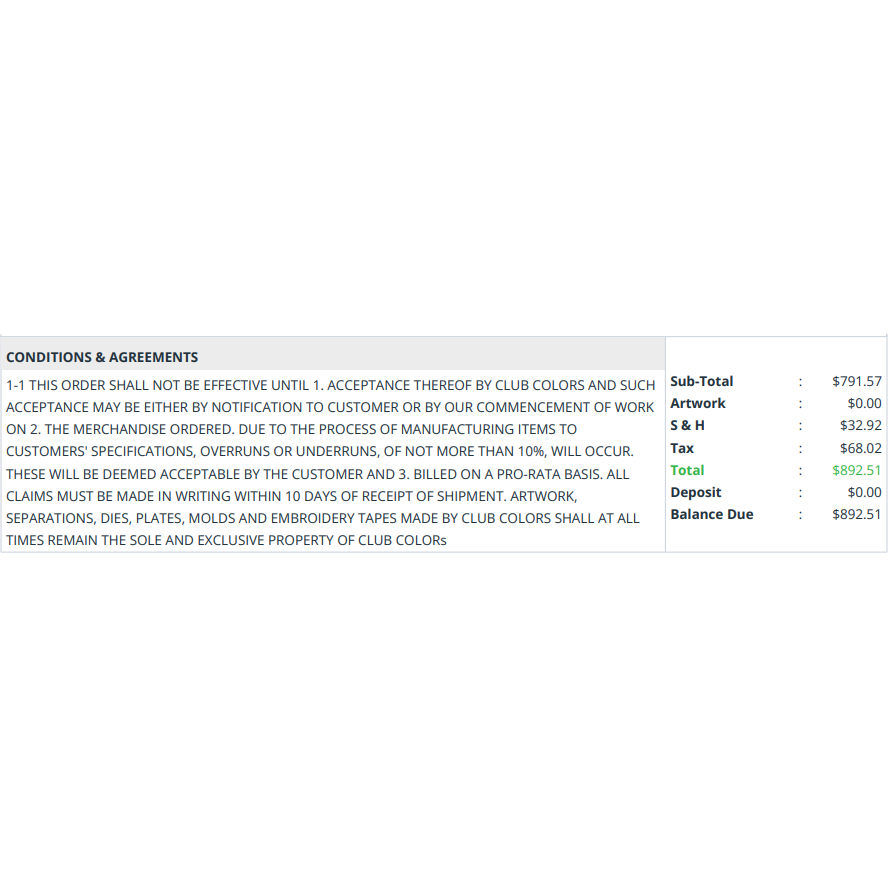Click the text mentioning overruns or underruns
The width and height of the screenshot is (888, 888).
(x=320, y=452)
